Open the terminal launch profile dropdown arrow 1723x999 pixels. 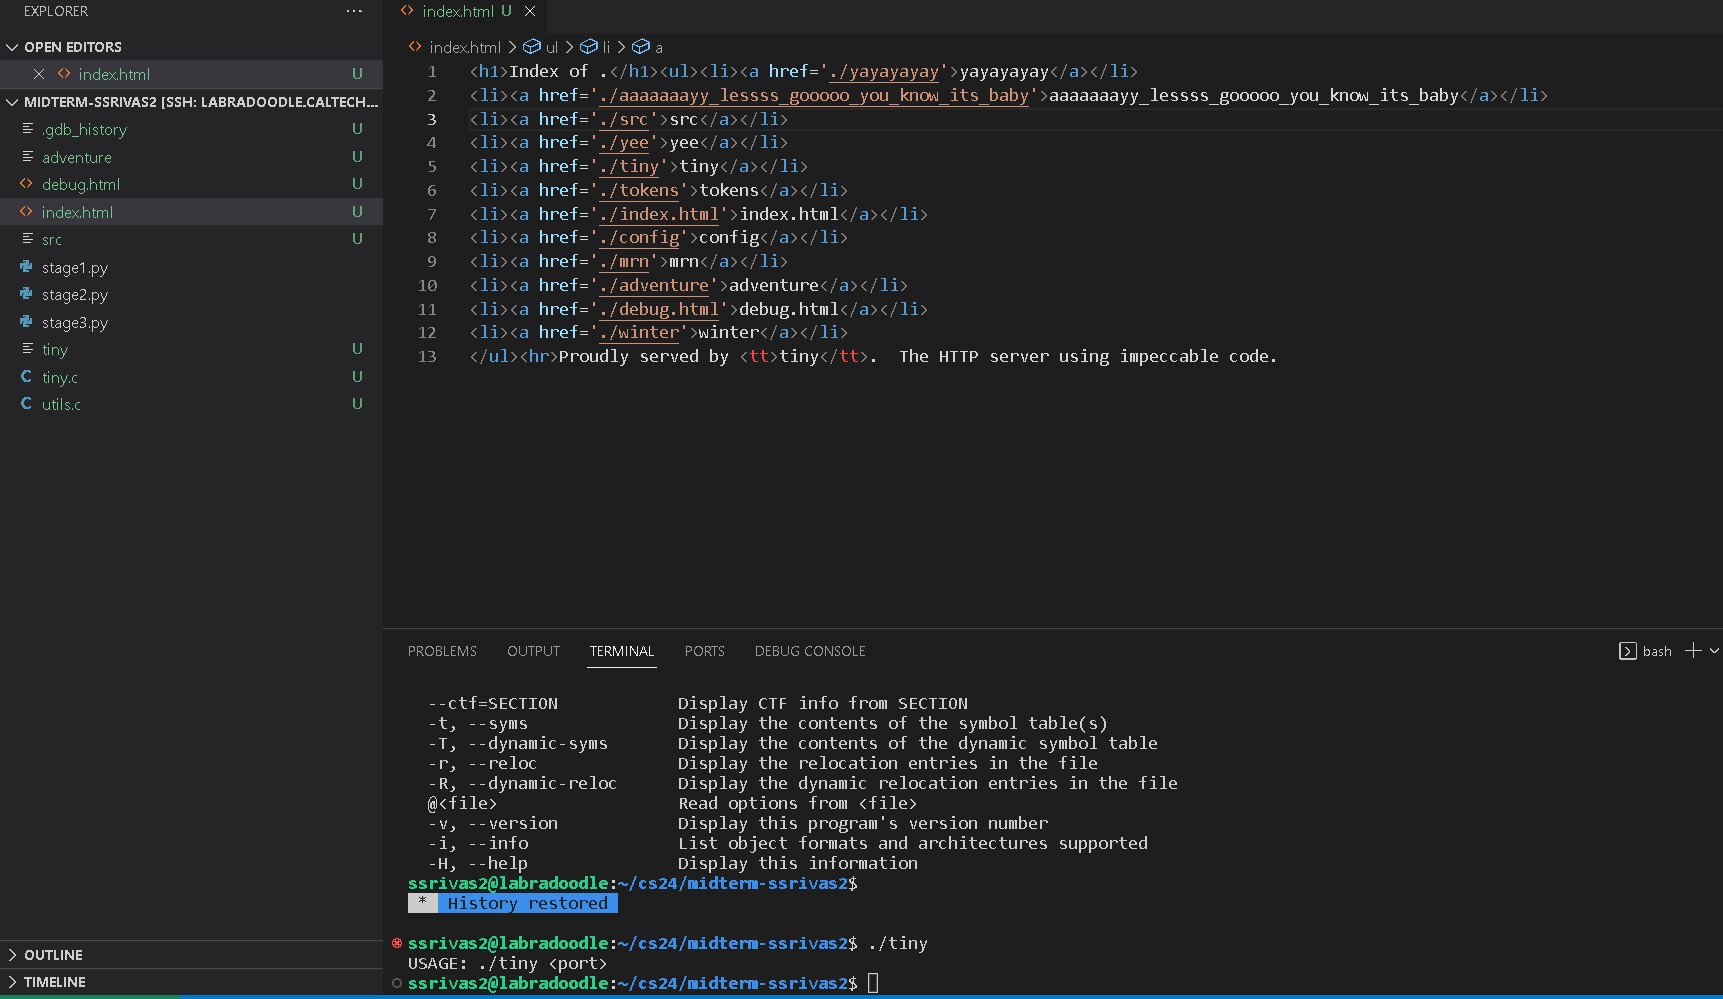(x=1714, y=651)
